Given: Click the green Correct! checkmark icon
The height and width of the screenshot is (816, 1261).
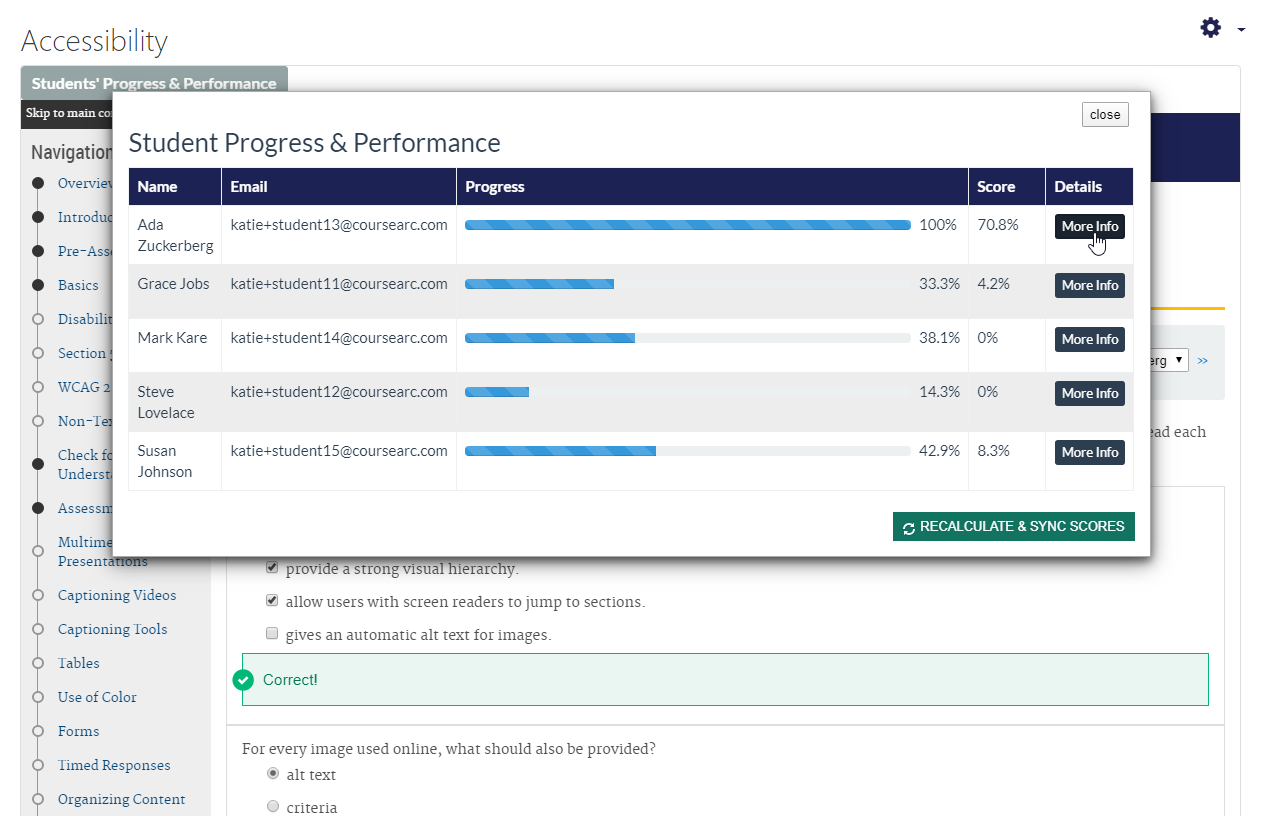Looking at the screenshot, I should click(243, 680).
